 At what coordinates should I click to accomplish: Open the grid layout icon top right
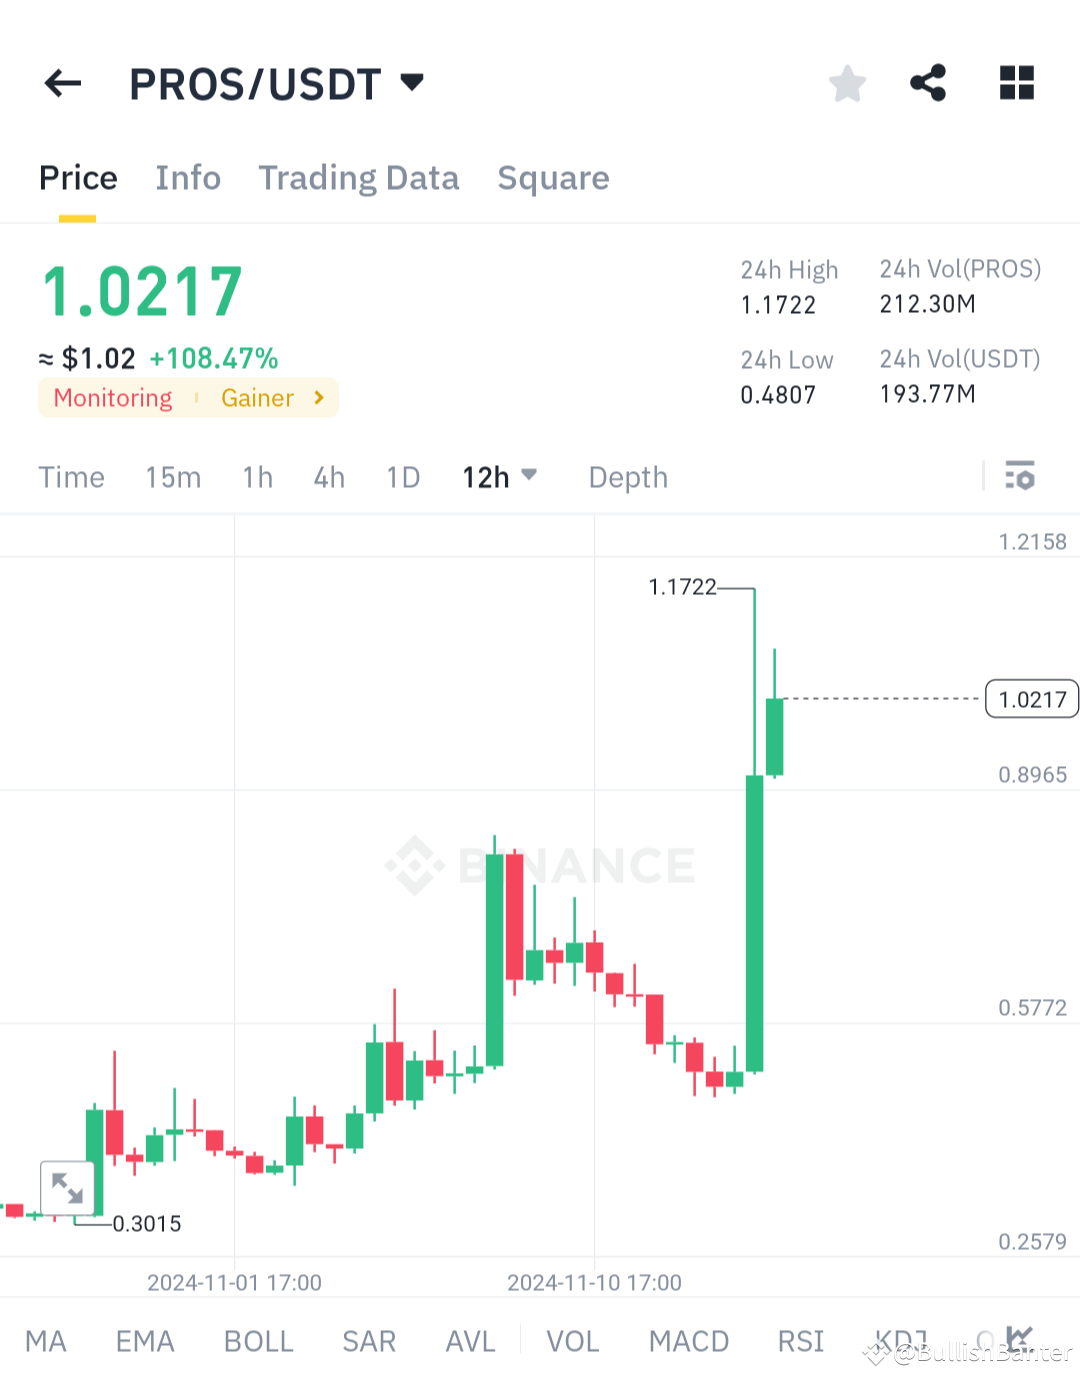[x=1016, y=83]
